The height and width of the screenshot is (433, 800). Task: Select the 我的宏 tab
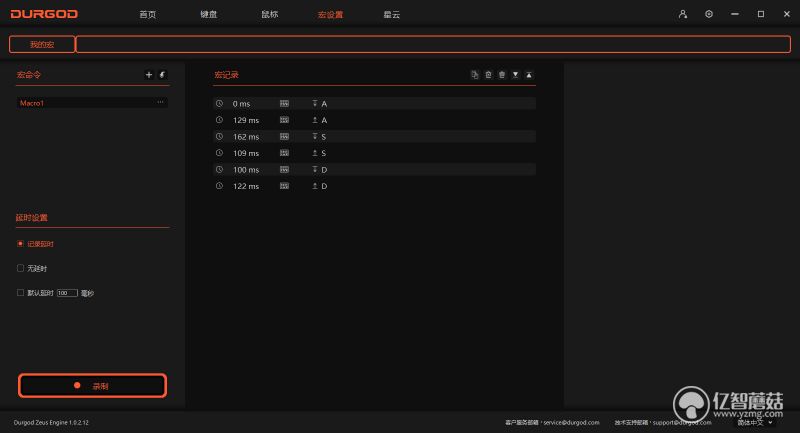(x=42, y=44)
